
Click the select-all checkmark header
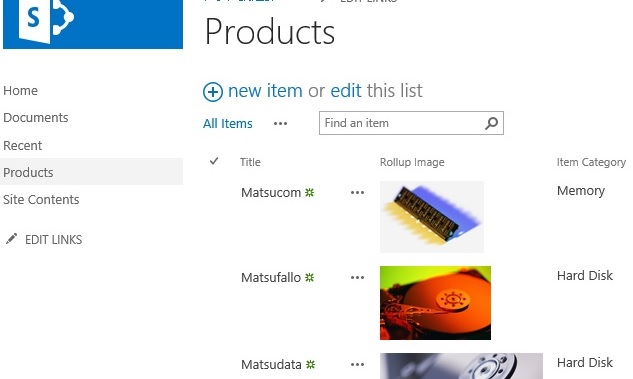point(214,161)
